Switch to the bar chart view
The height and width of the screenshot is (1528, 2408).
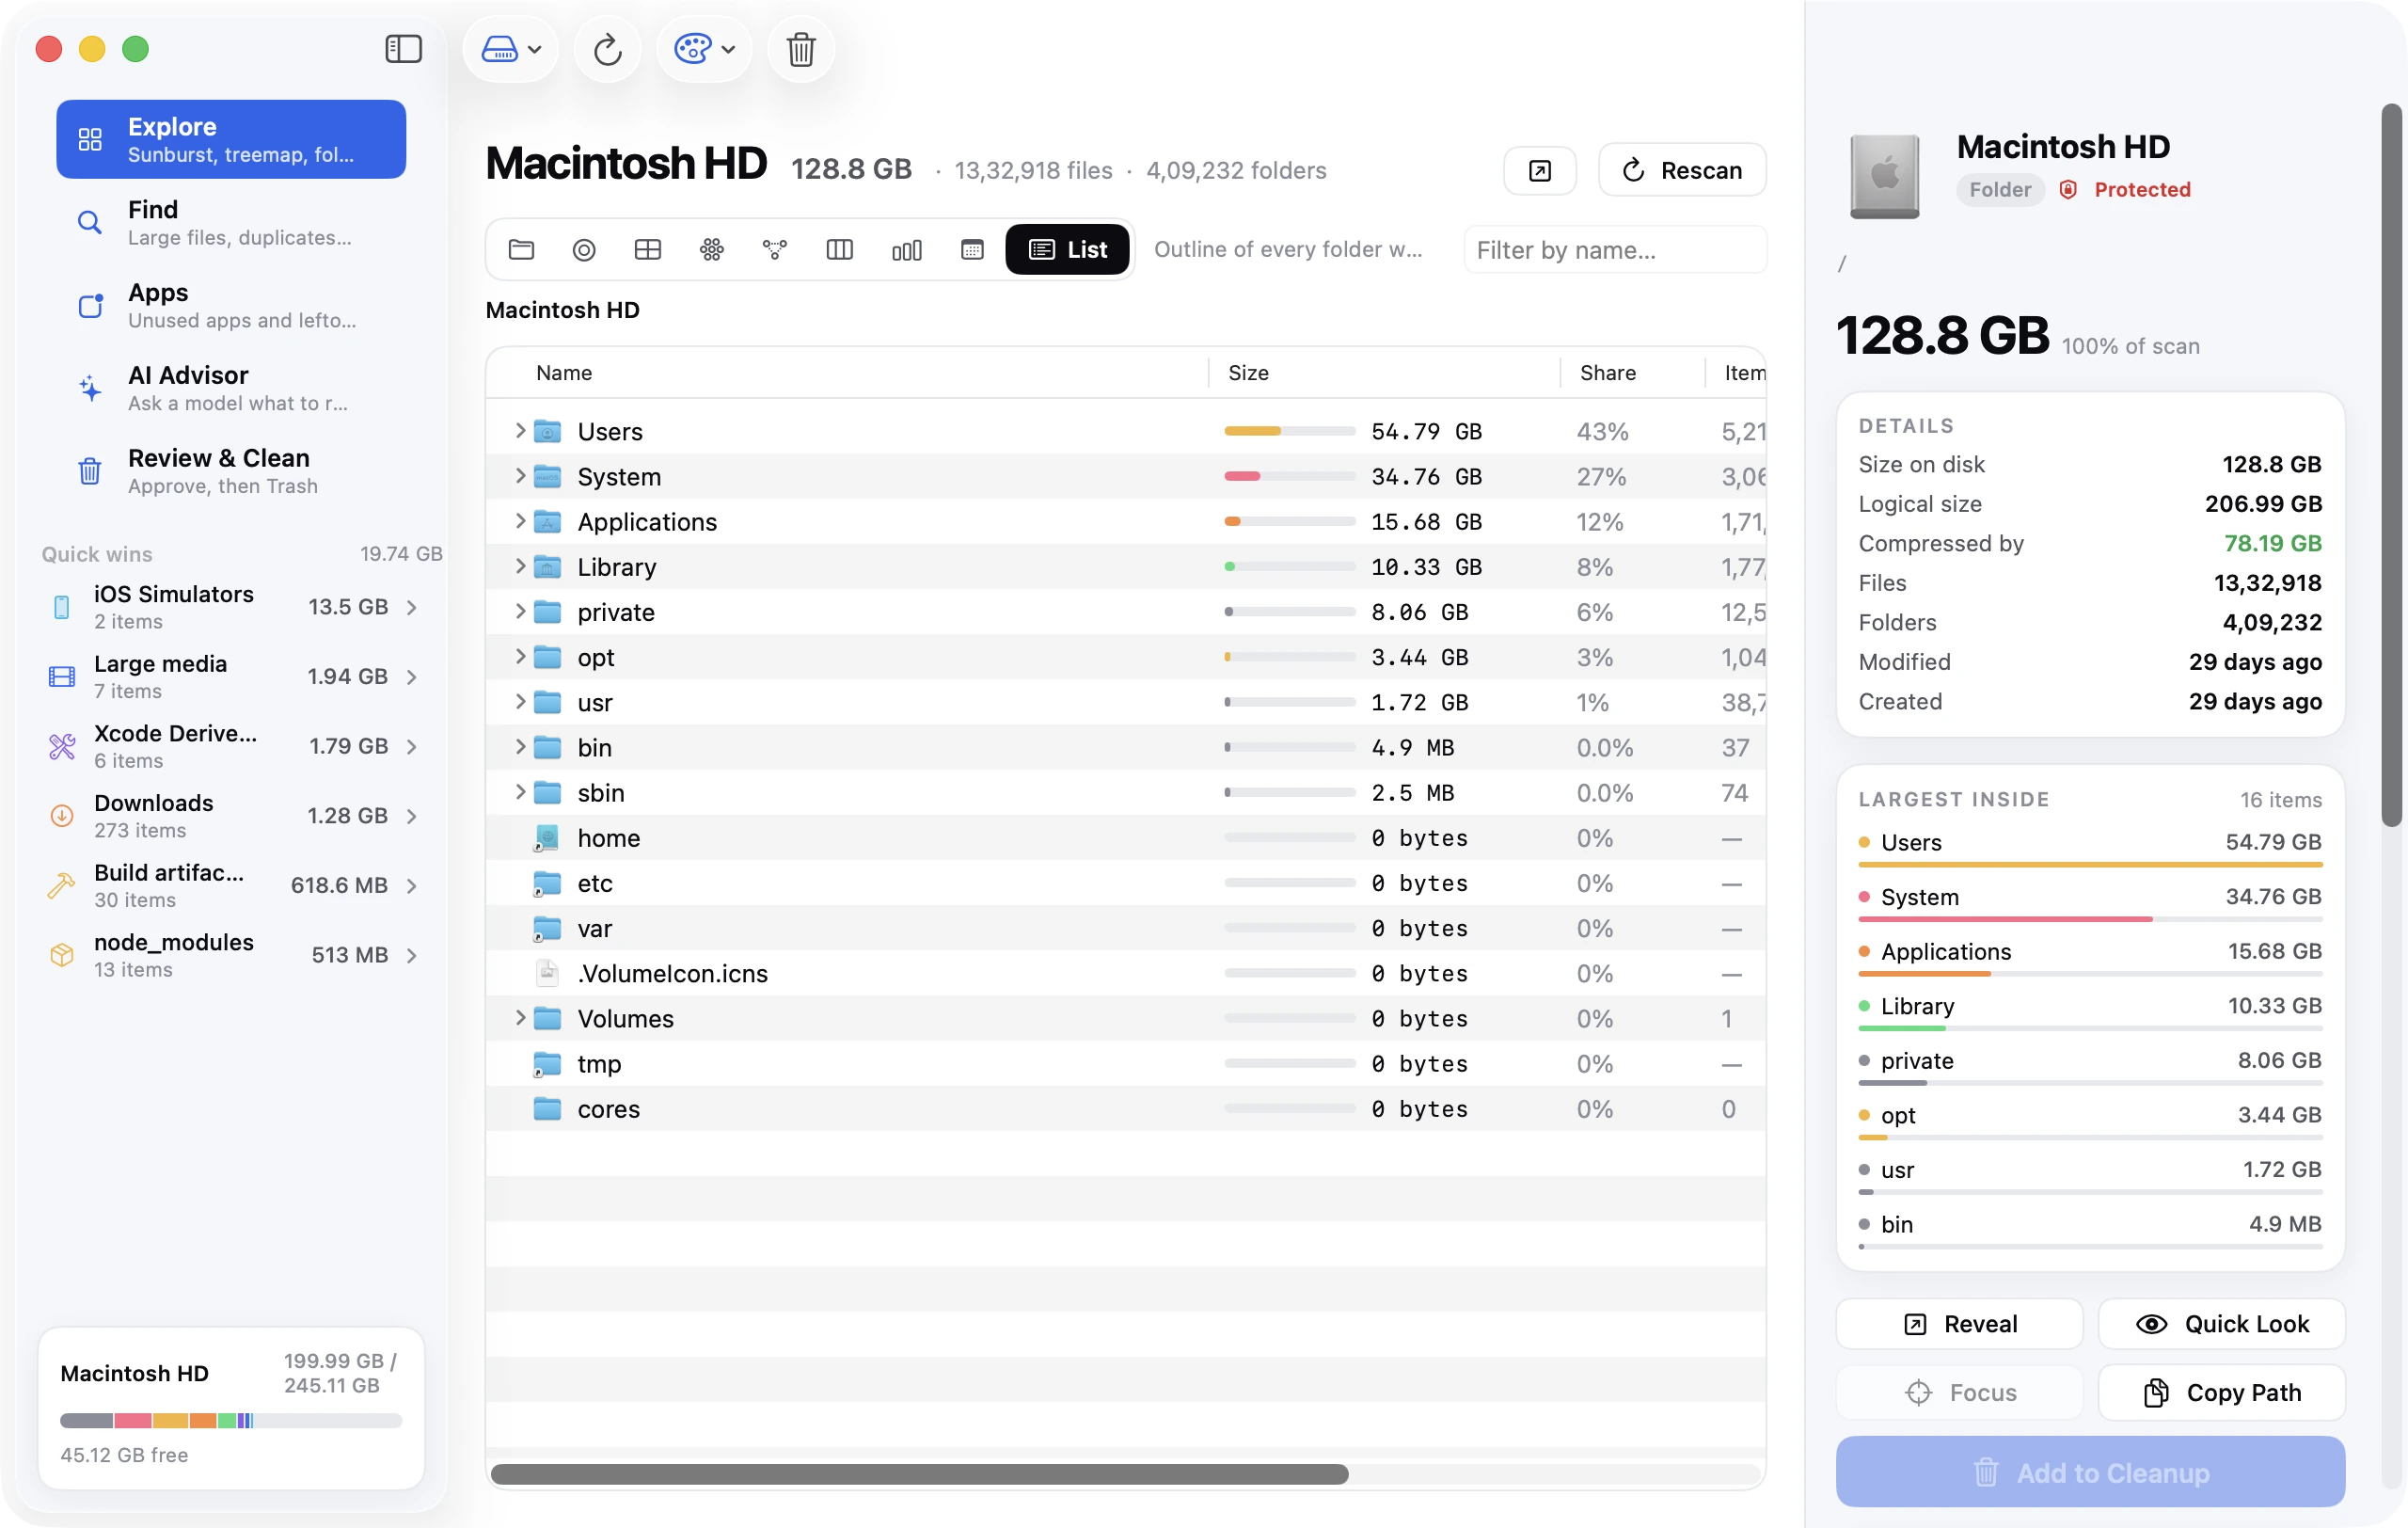pyautogui.click(x=906, y=249)
